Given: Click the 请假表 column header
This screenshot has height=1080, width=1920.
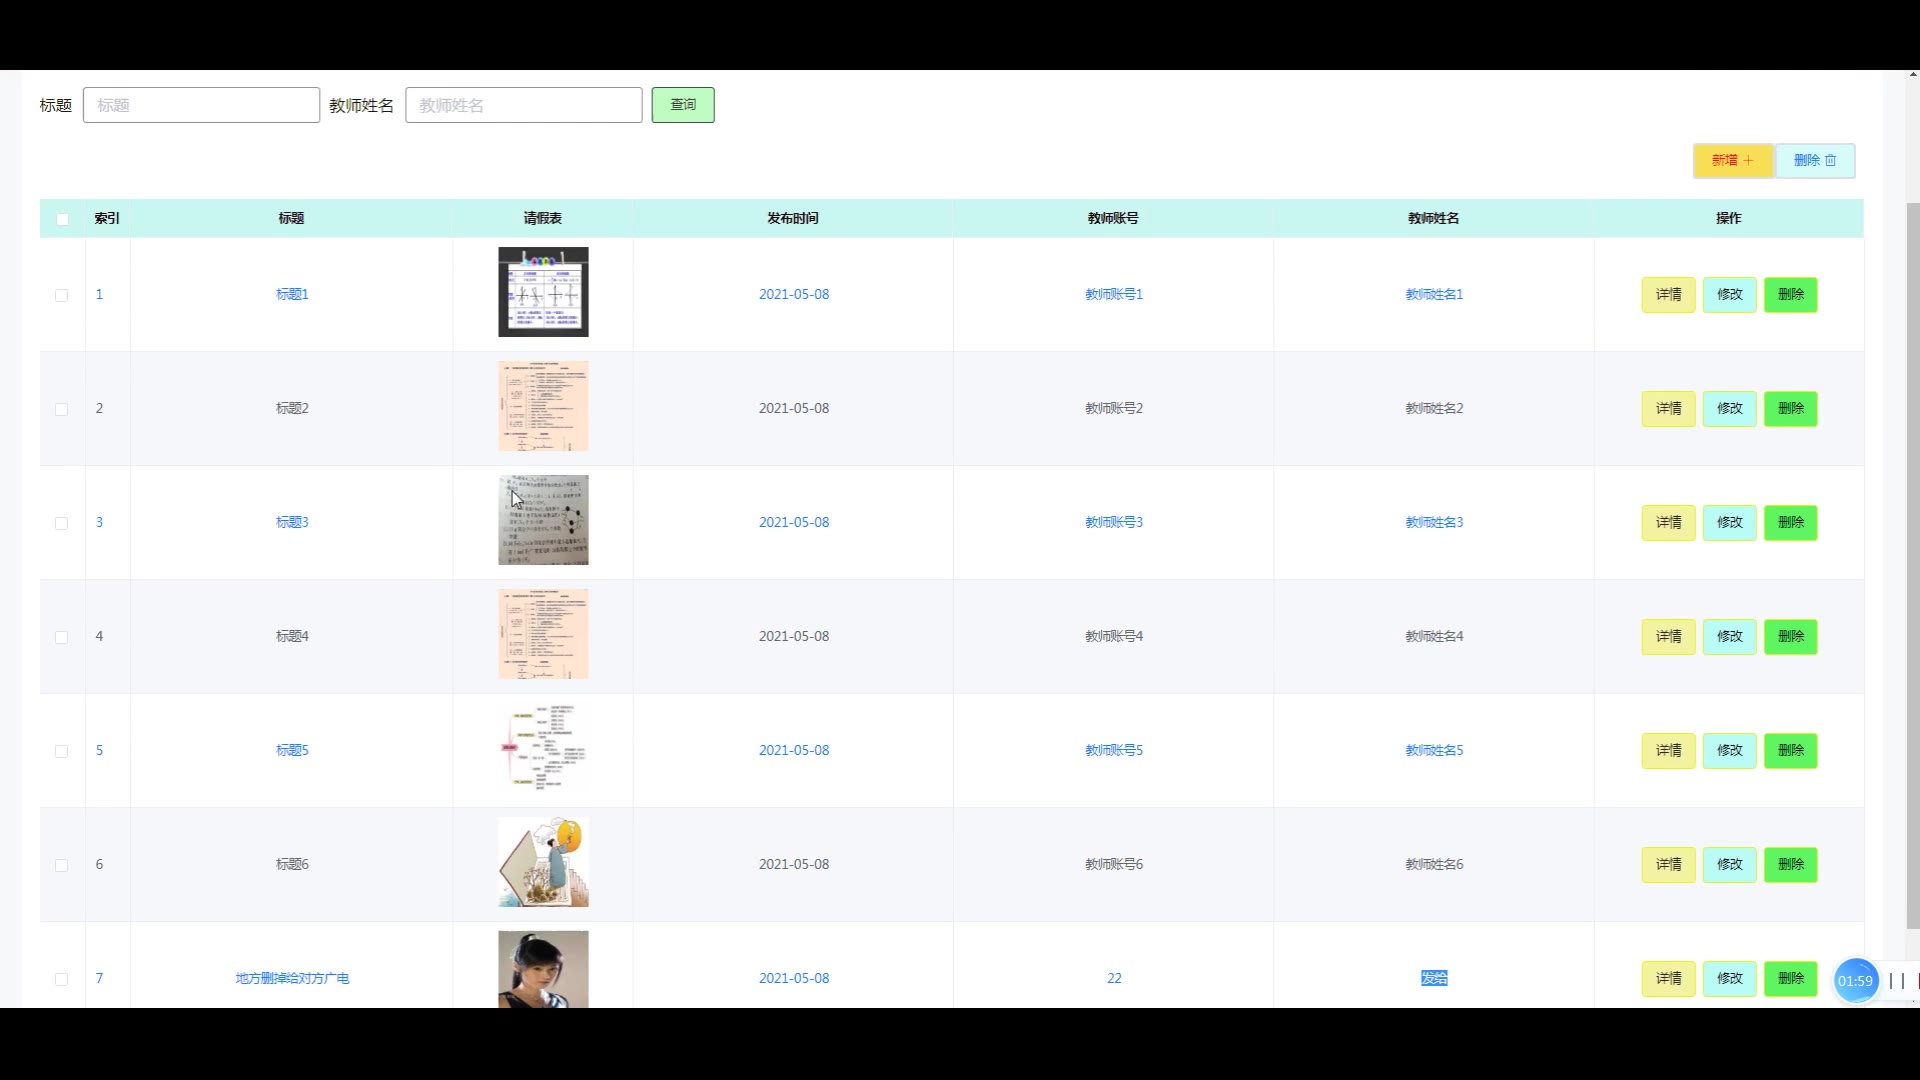Looking at the screenshot, I should [543, 218].
